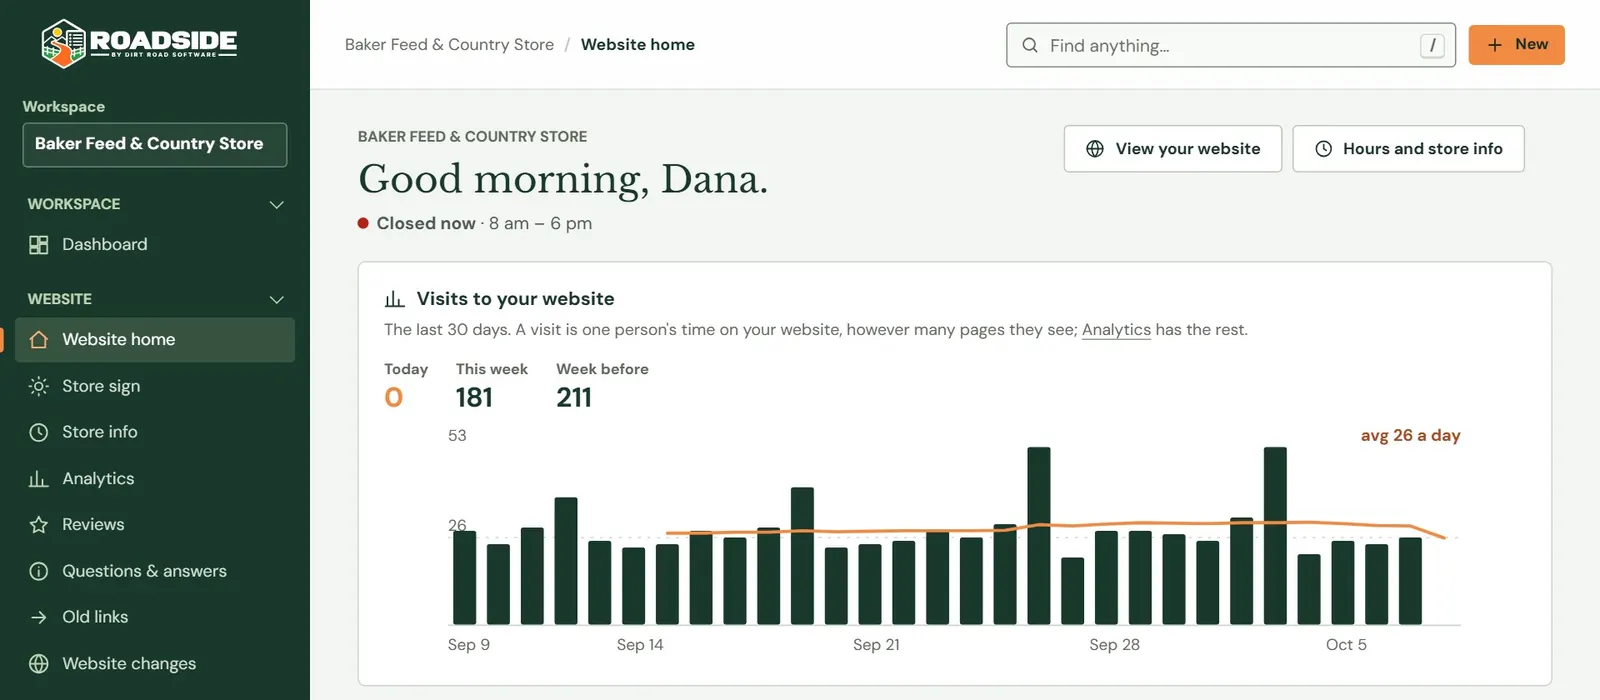Click the globe icon in View your website
This screenshot has width=1600, height=700.
coord(1095,149)
